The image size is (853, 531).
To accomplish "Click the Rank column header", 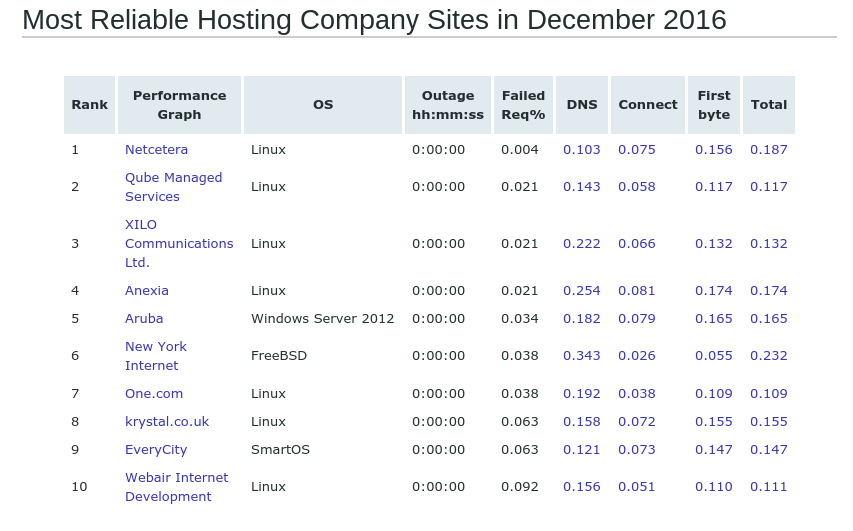I will tap(90, 105).
